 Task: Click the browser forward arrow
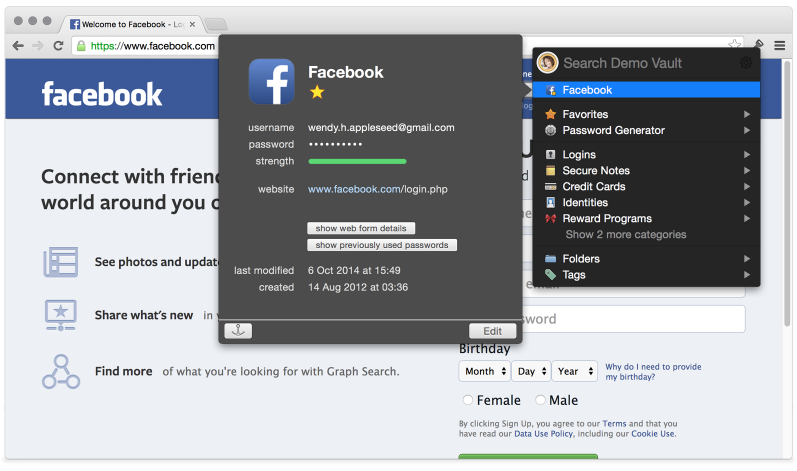(x=38, y=46)
